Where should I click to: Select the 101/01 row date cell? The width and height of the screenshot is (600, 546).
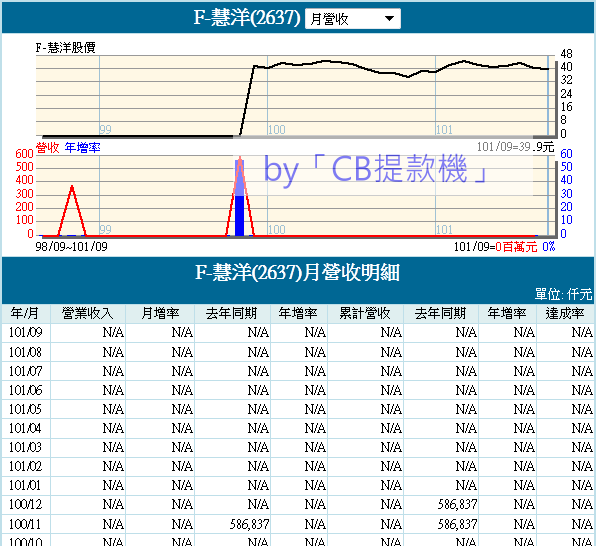(25, 485)
